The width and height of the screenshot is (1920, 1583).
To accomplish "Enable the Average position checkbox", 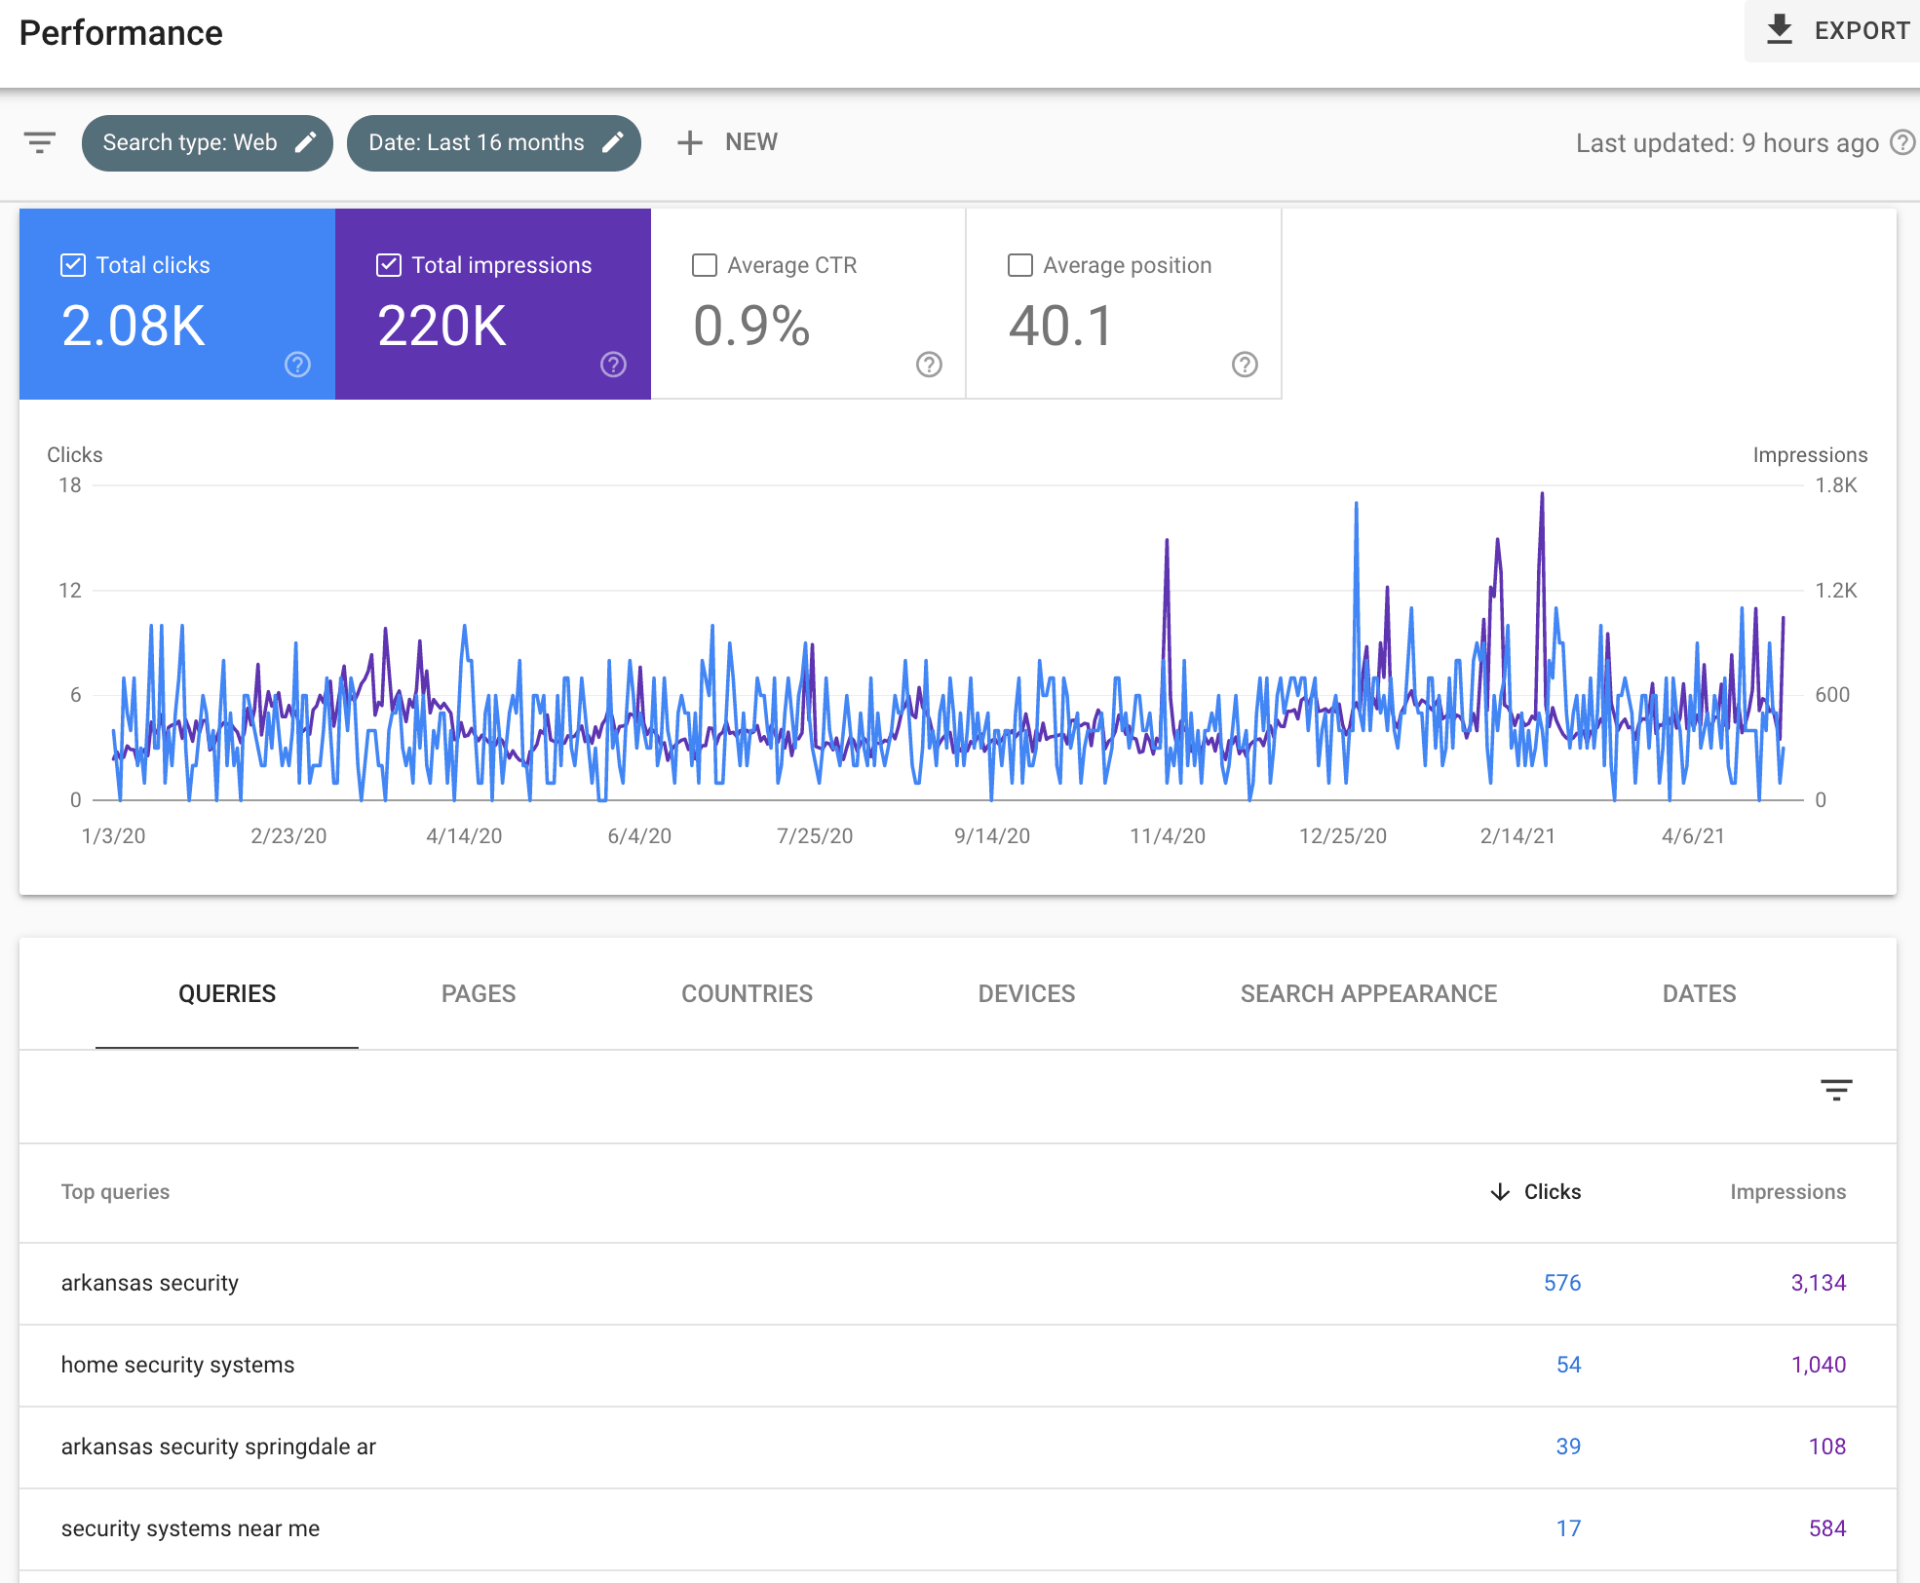I will click(1020, 265).
